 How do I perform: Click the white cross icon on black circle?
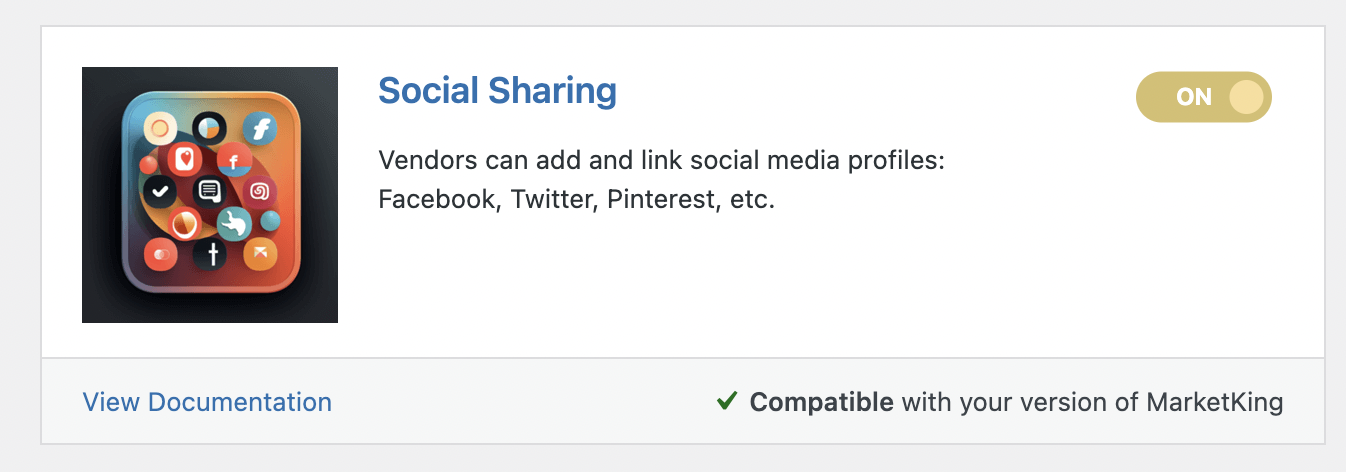[x=211, y=254]
